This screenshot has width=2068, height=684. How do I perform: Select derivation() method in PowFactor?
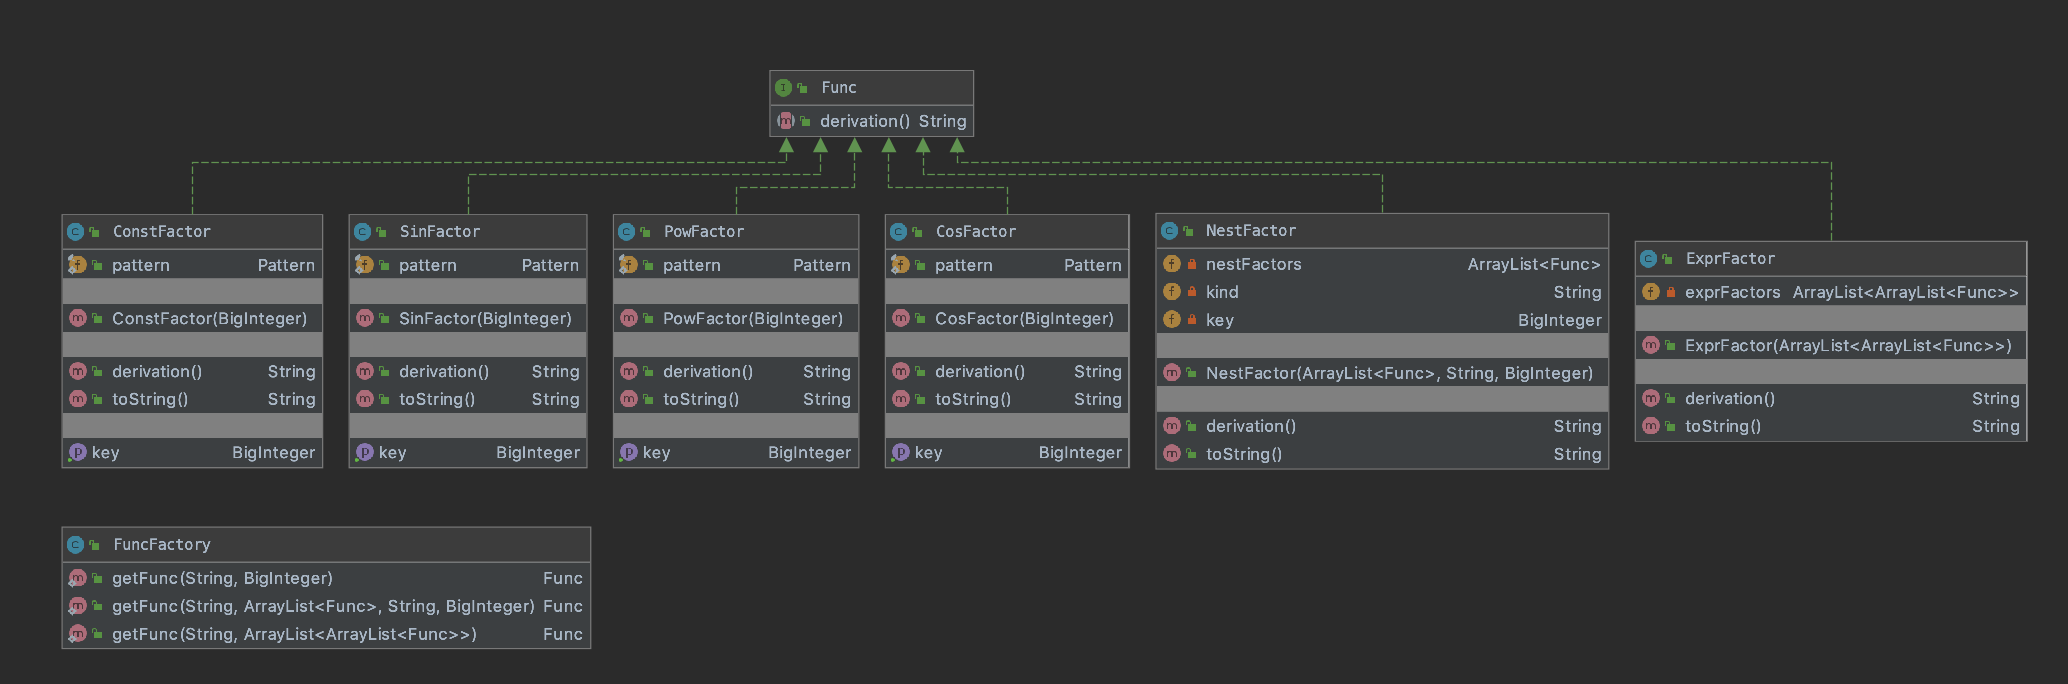pyautogui.click(x=707, y=371)
